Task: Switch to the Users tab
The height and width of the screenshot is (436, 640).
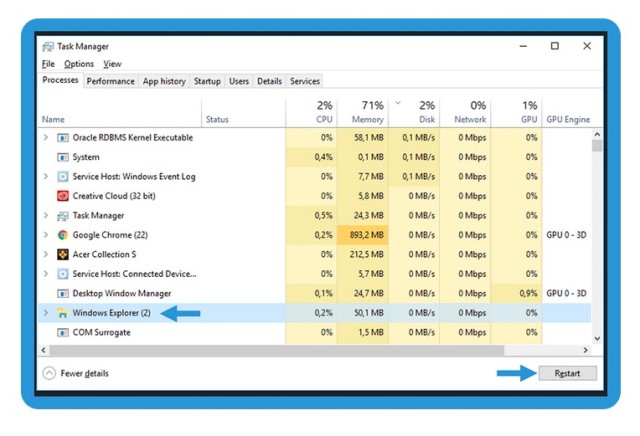Action: tap(239, 81)
